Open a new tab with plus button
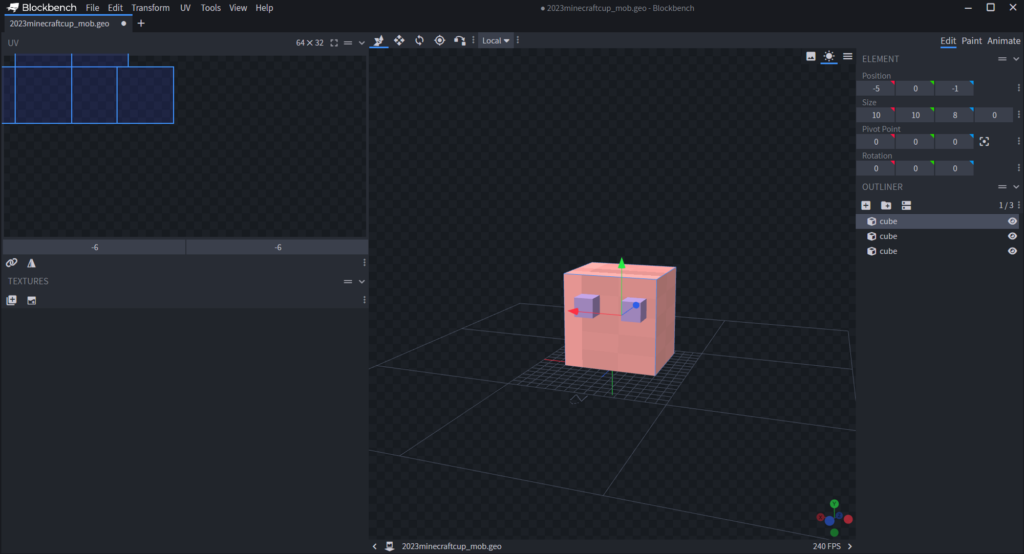The width and height of the screenshot is (1024, 554). coord(140,23)
